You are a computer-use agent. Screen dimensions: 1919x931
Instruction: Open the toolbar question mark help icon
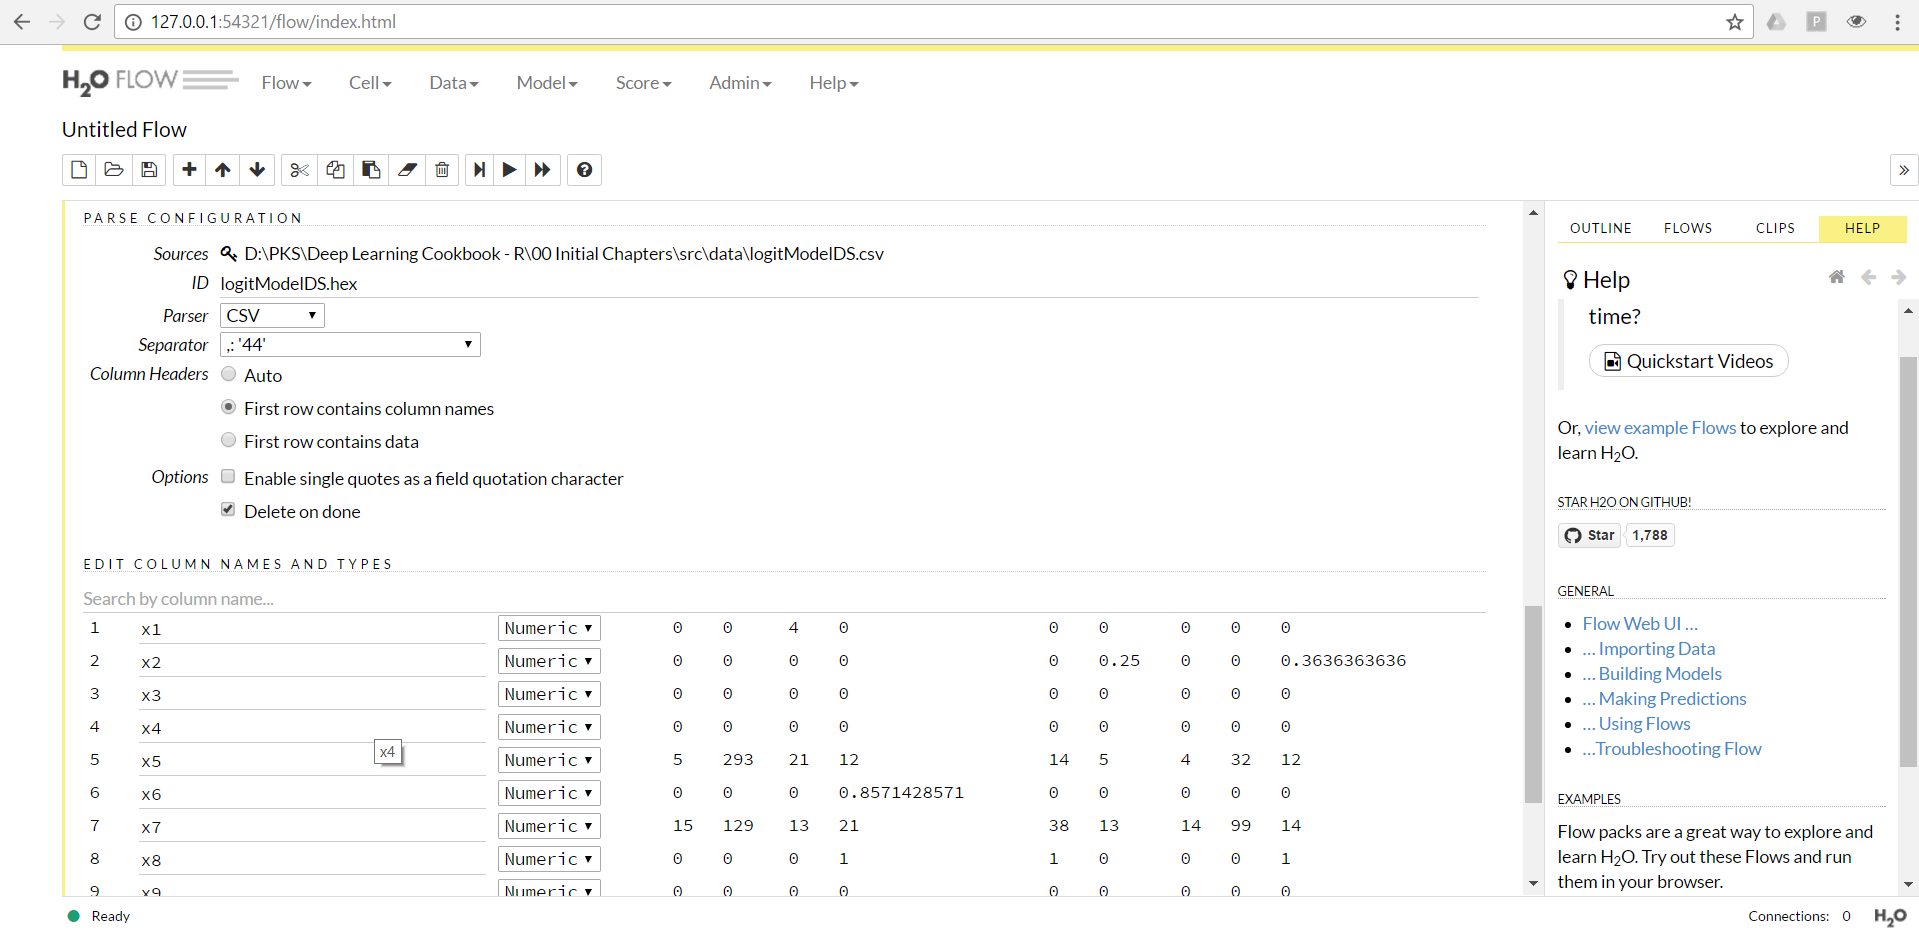pos(585,170)
